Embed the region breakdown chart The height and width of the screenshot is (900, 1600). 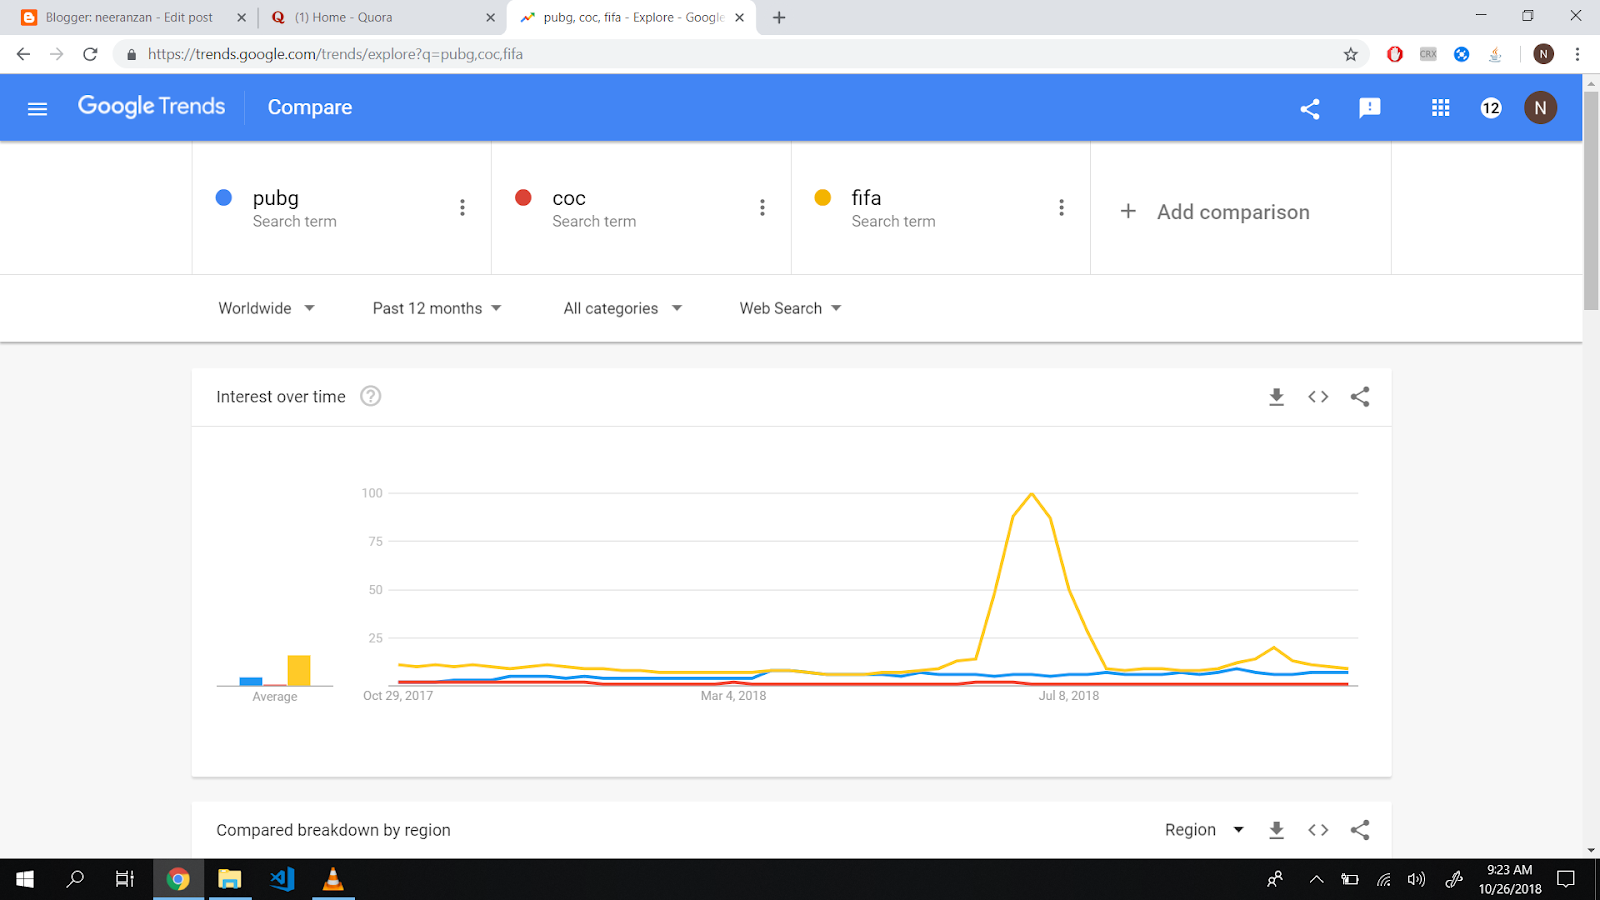[x=1318, y=830]
